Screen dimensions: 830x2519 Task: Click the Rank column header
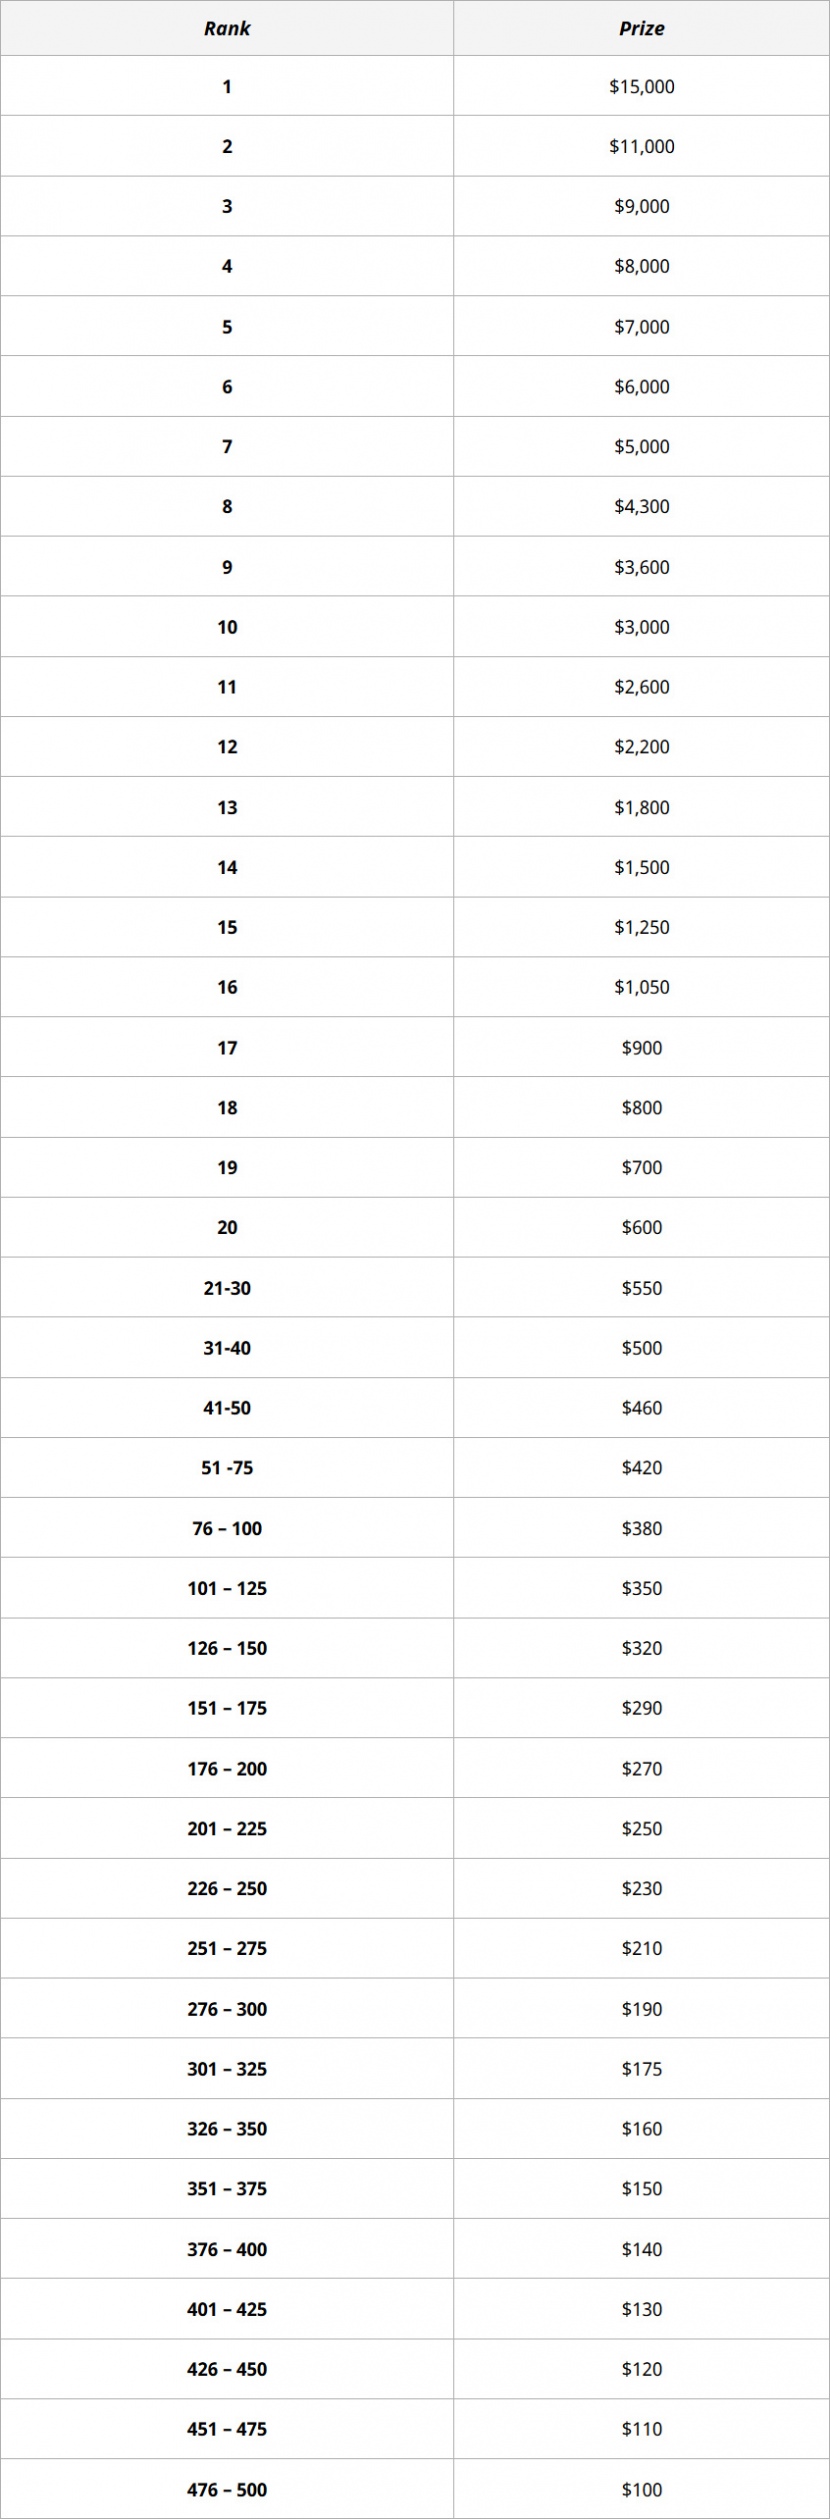(227, 29)
